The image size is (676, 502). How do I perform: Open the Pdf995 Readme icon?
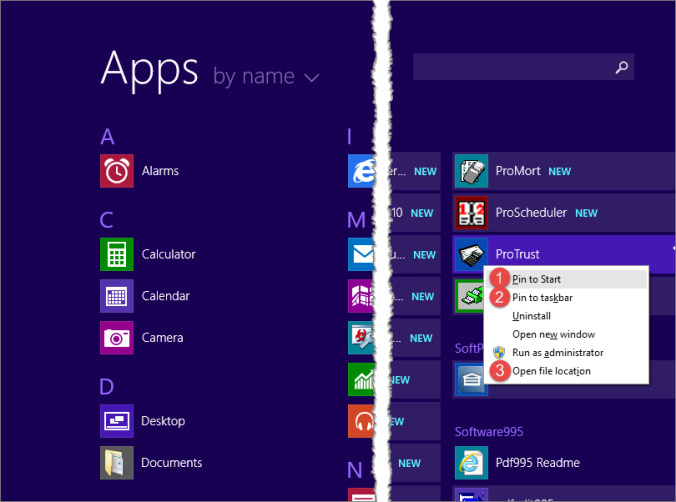471,463
